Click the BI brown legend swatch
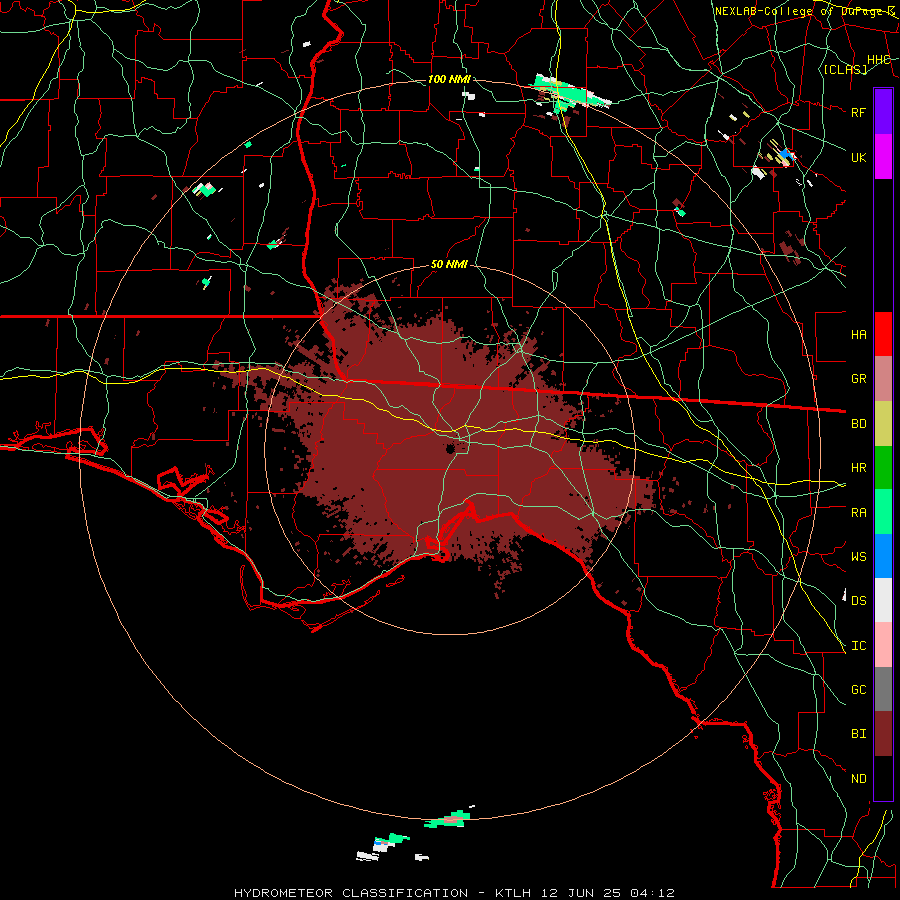 point(883,734)
